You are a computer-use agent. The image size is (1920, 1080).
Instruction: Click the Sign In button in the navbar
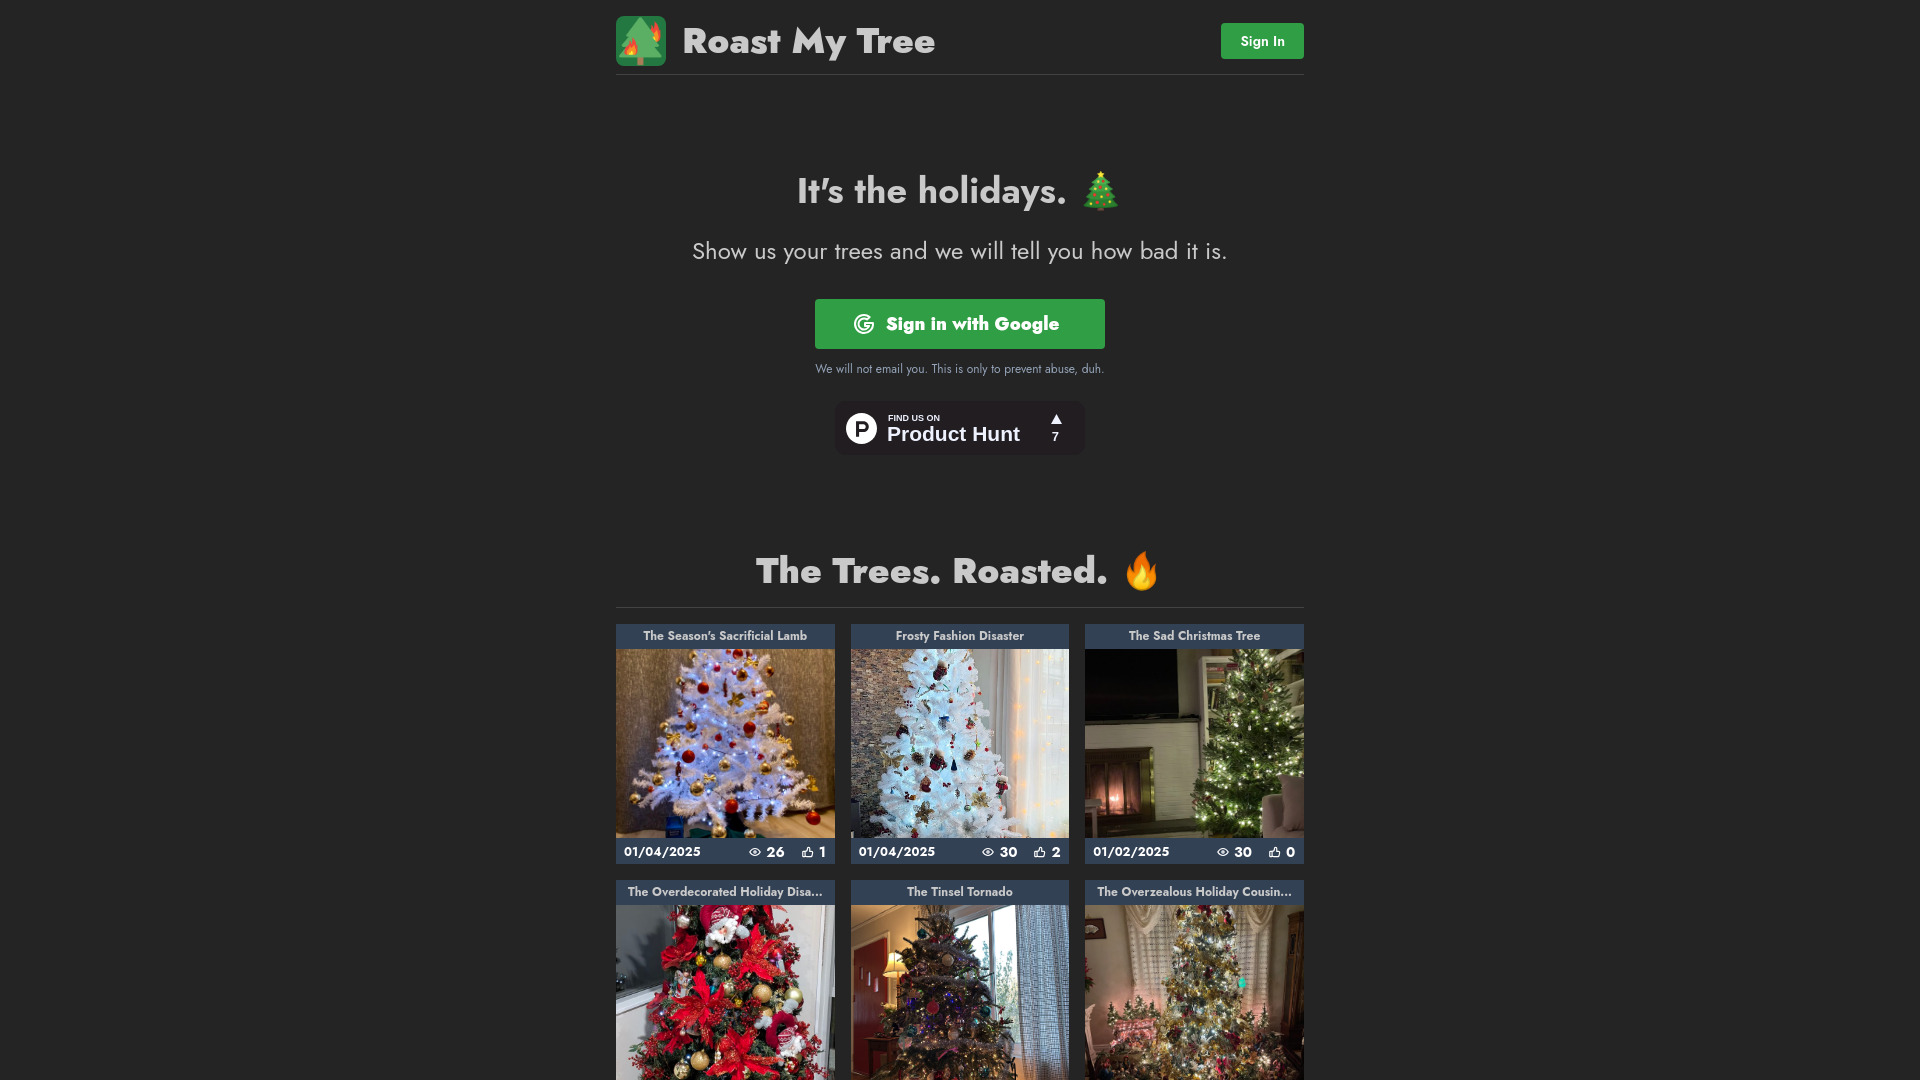pyautogui.click(x=1262, y=41)
